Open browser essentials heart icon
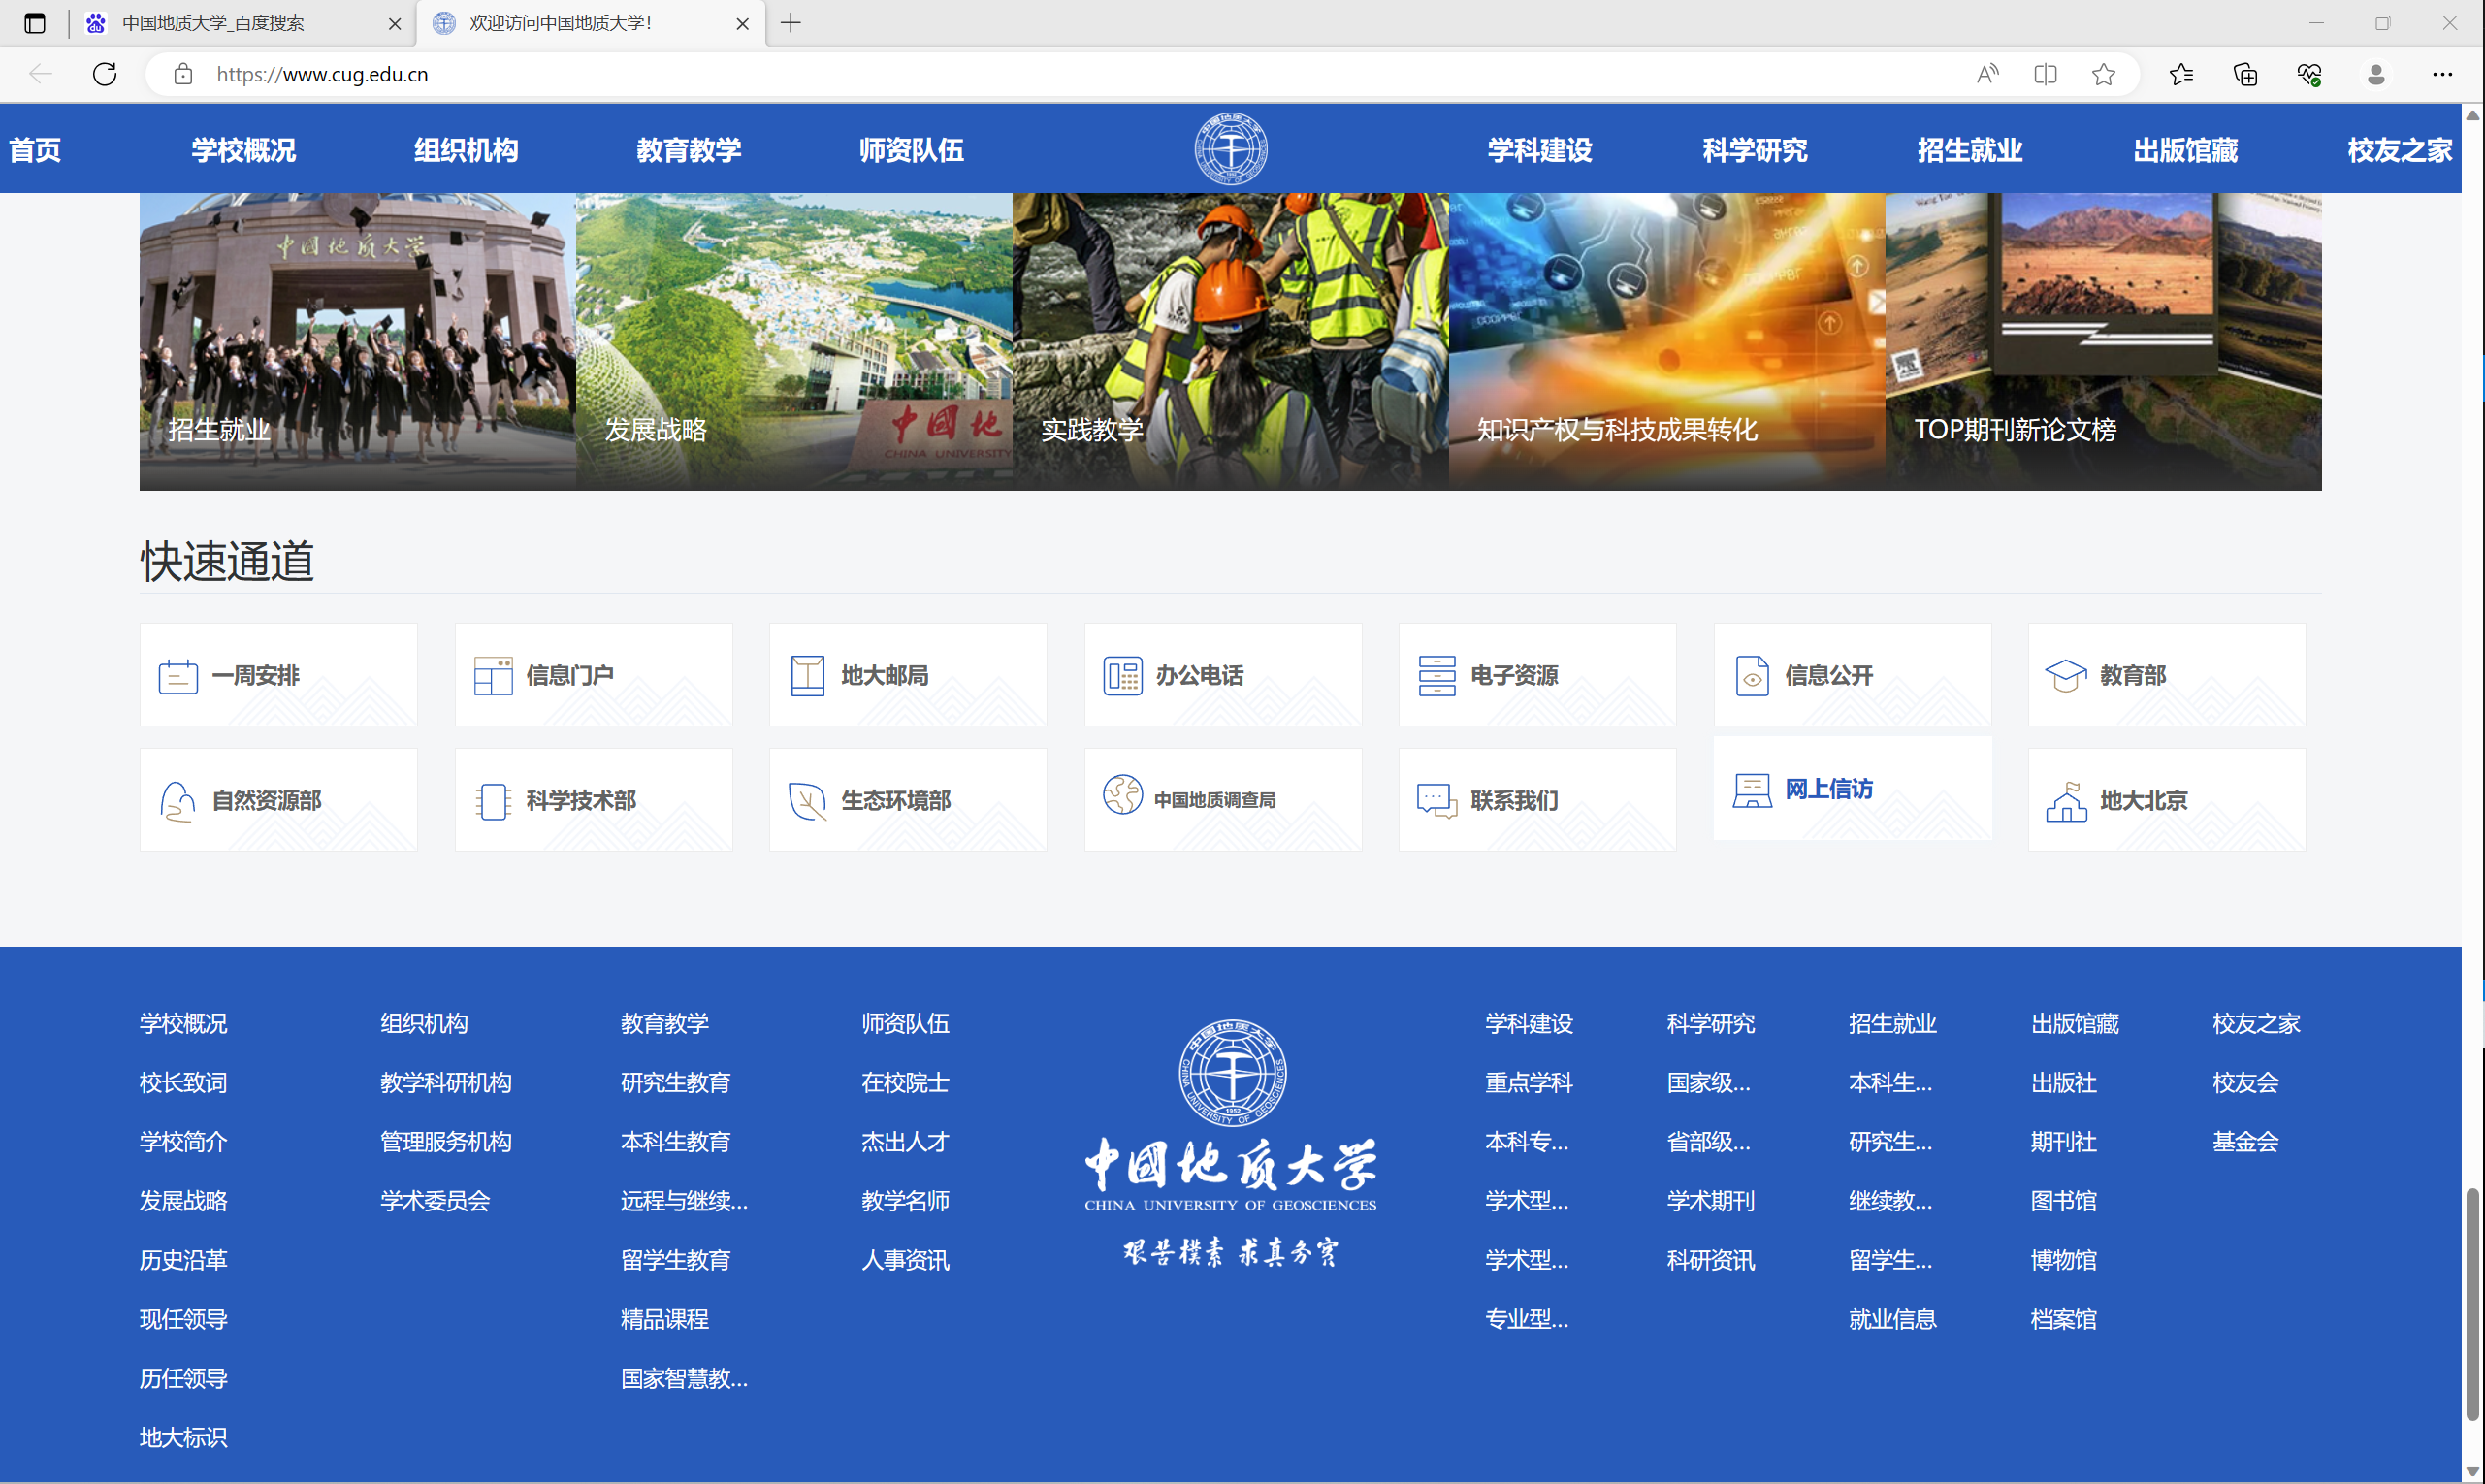This screenshot has width=2485, height=1484. [2309, 74]
